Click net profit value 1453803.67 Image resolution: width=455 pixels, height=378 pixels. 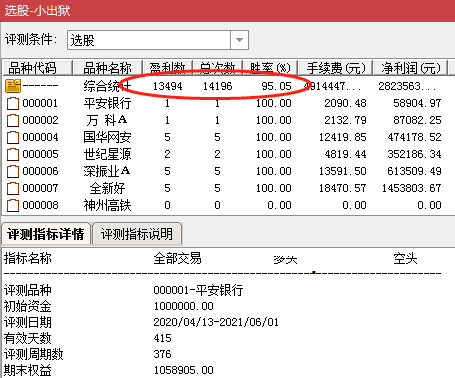pos(412,188)
